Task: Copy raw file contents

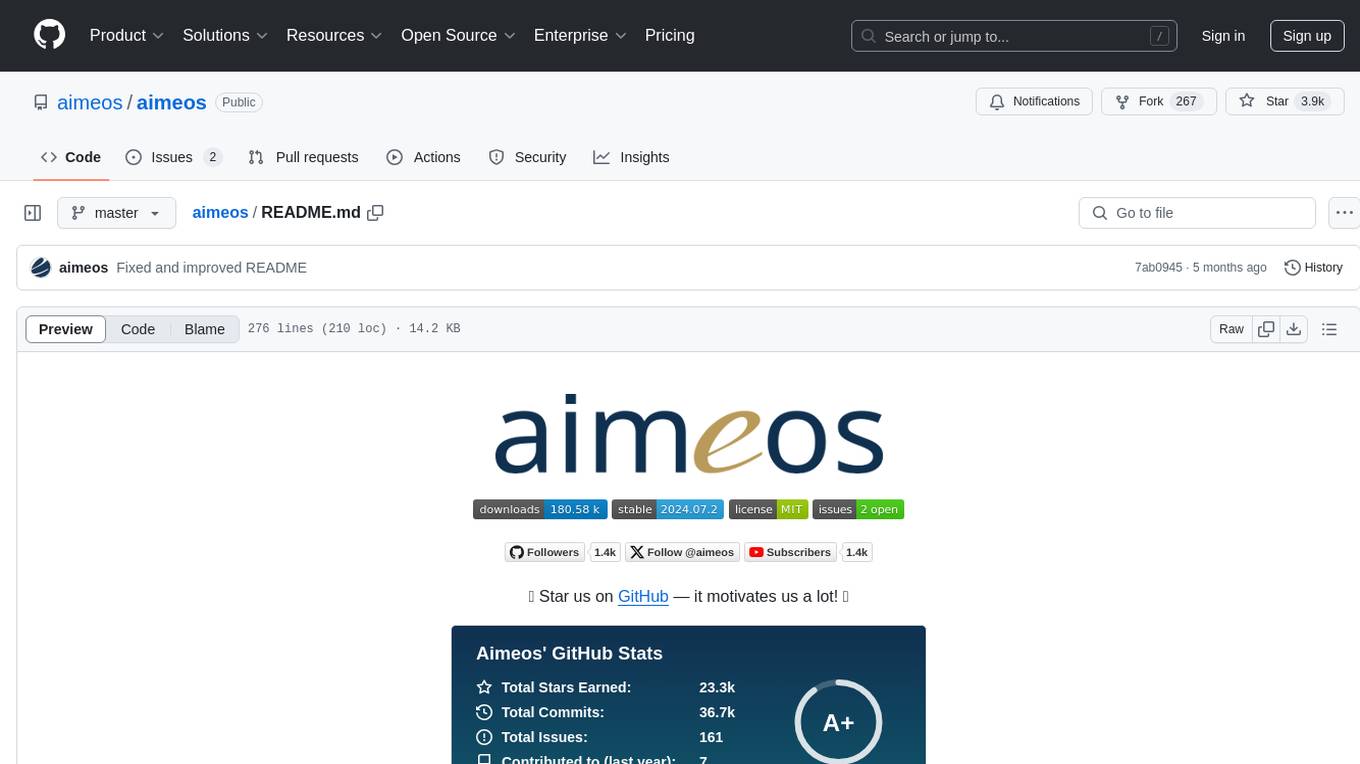Action: [1267, 329]
